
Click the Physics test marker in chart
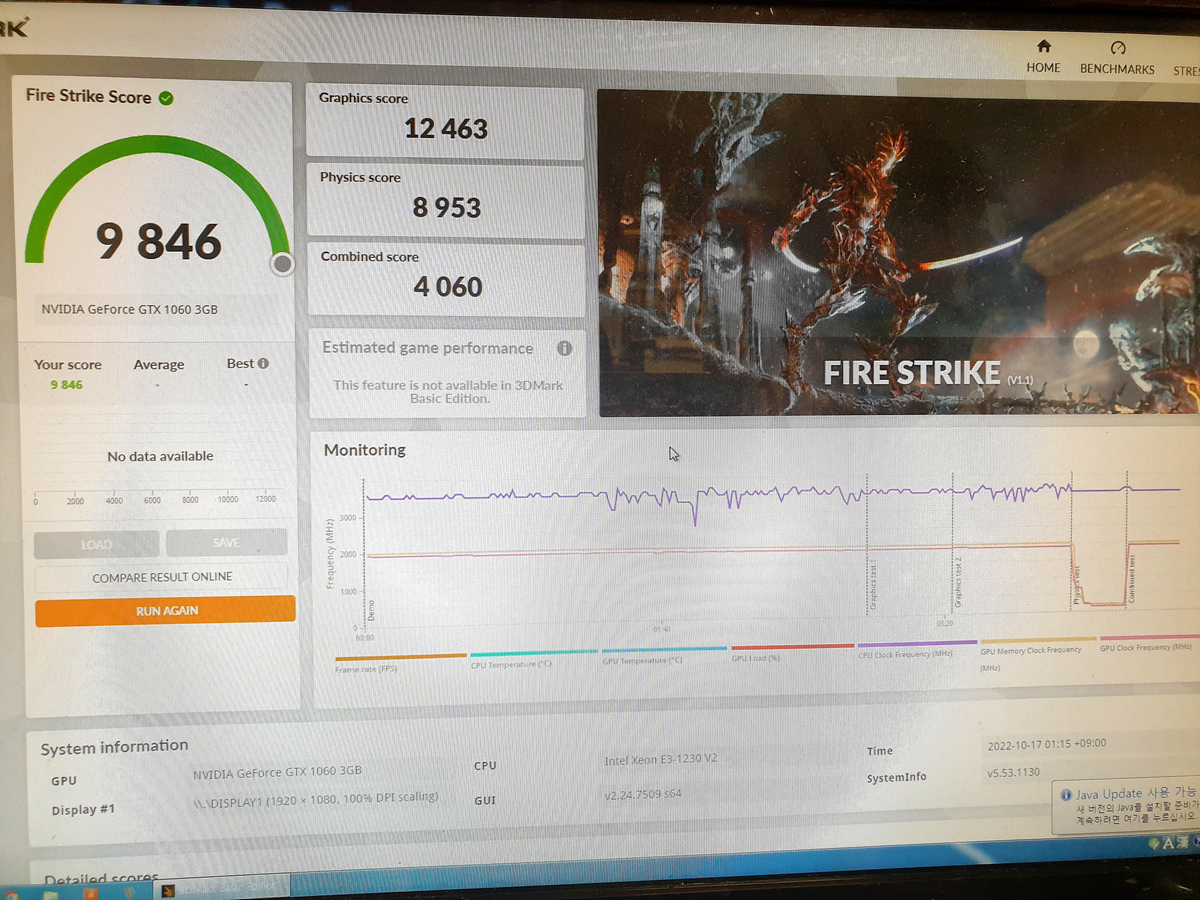point(1077,585)
